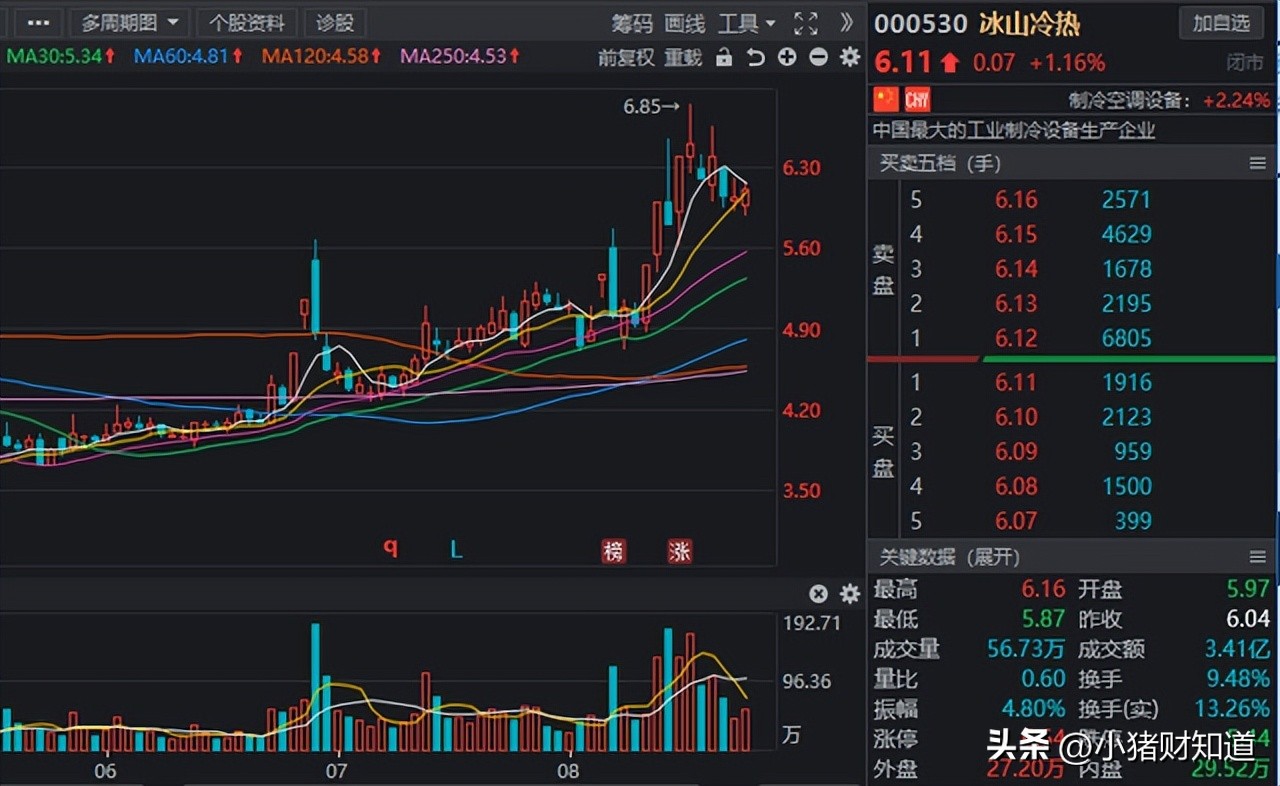Zoom out using the minus icon
This screenshot has width=1280, height=786.
818,58
